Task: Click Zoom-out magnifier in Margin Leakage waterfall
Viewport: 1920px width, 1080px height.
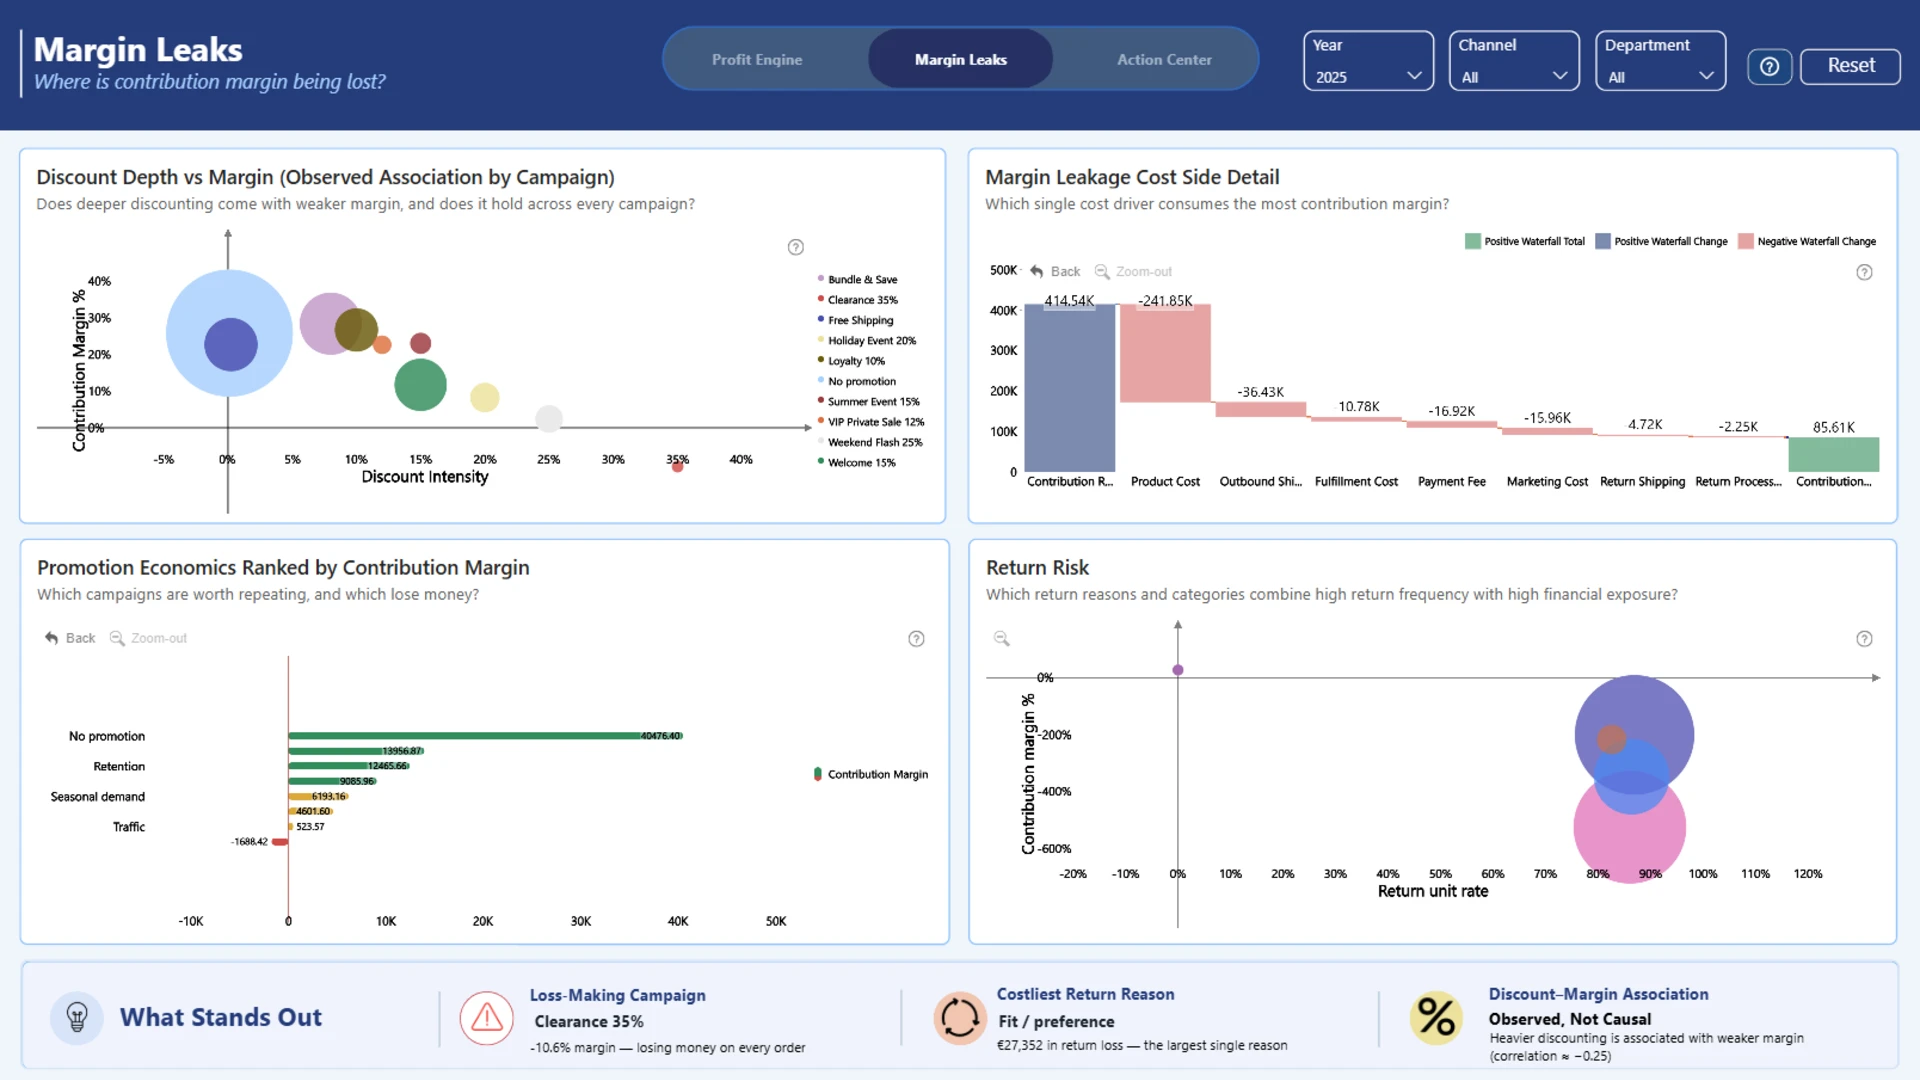Action: click(x=1102, y=271)
